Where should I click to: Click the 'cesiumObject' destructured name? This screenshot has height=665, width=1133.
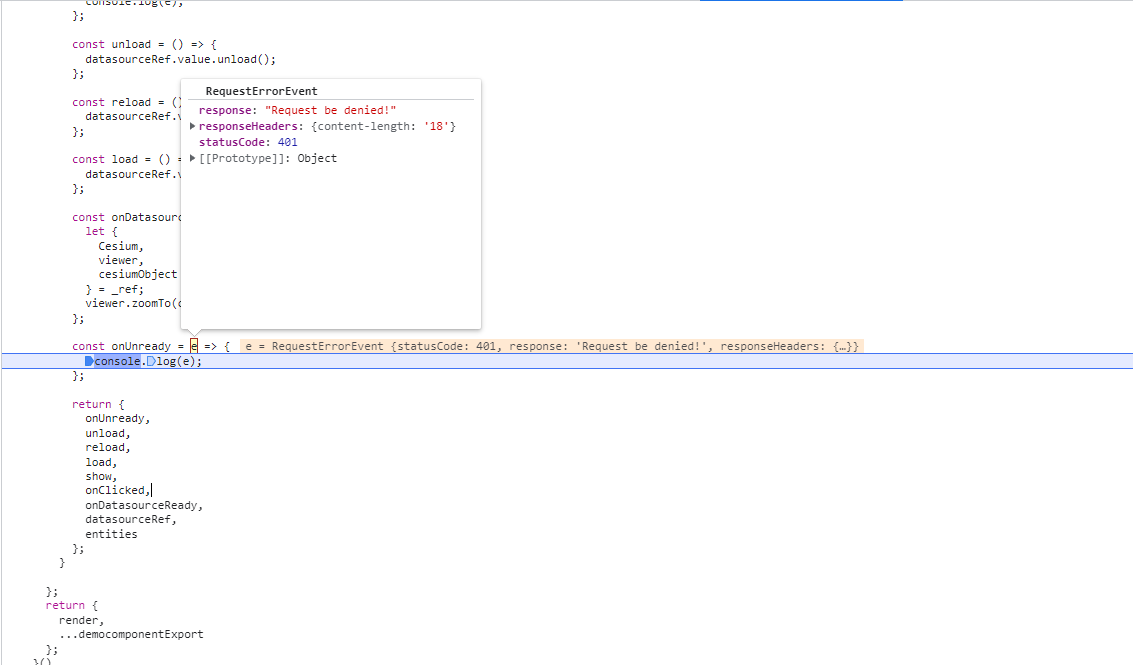point(137,275)
